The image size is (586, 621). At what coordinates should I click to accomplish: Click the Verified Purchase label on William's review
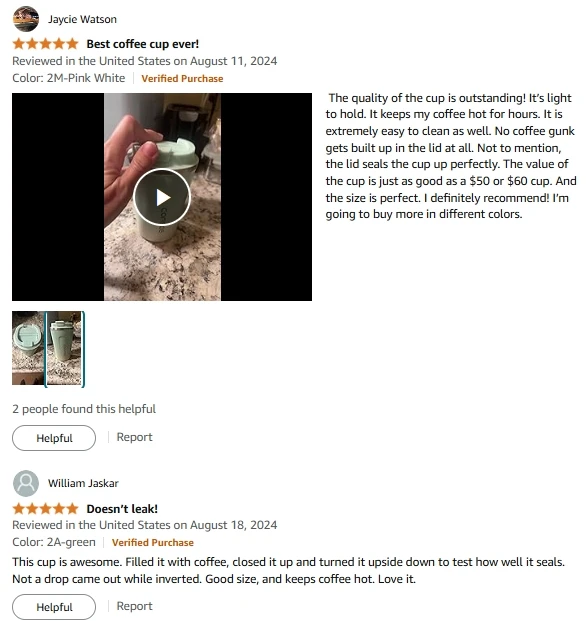pyautogui.click(x=152, y=543)
